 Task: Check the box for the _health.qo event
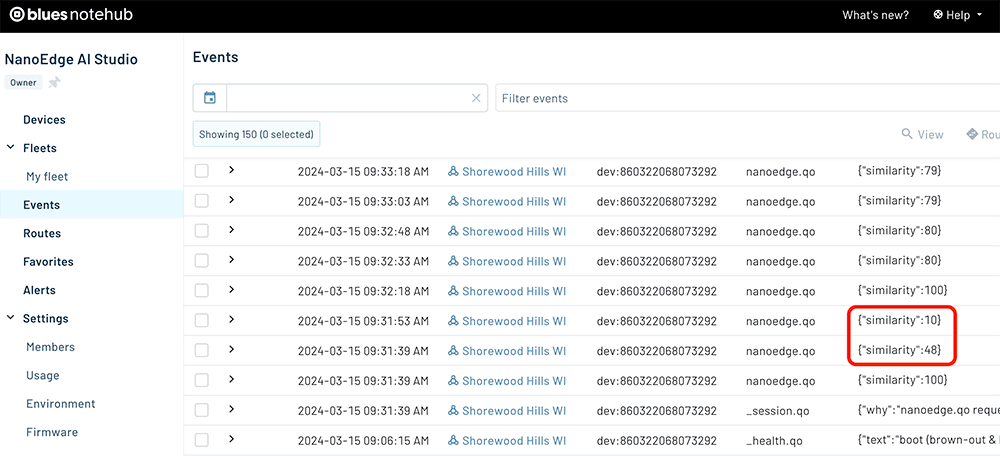(202, 440)
